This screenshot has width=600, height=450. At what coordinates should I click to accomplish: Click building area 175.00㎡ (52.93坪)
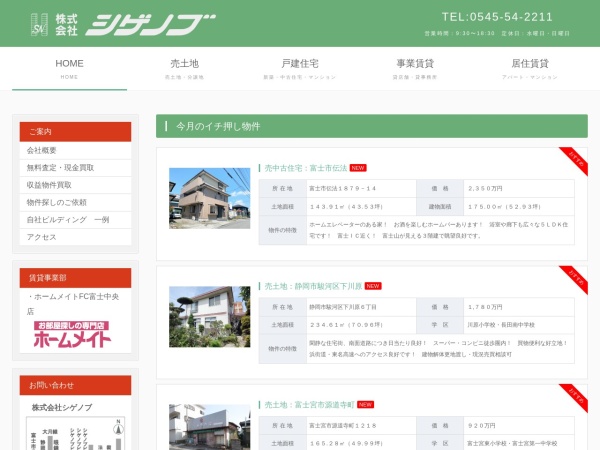coord(504,207)
